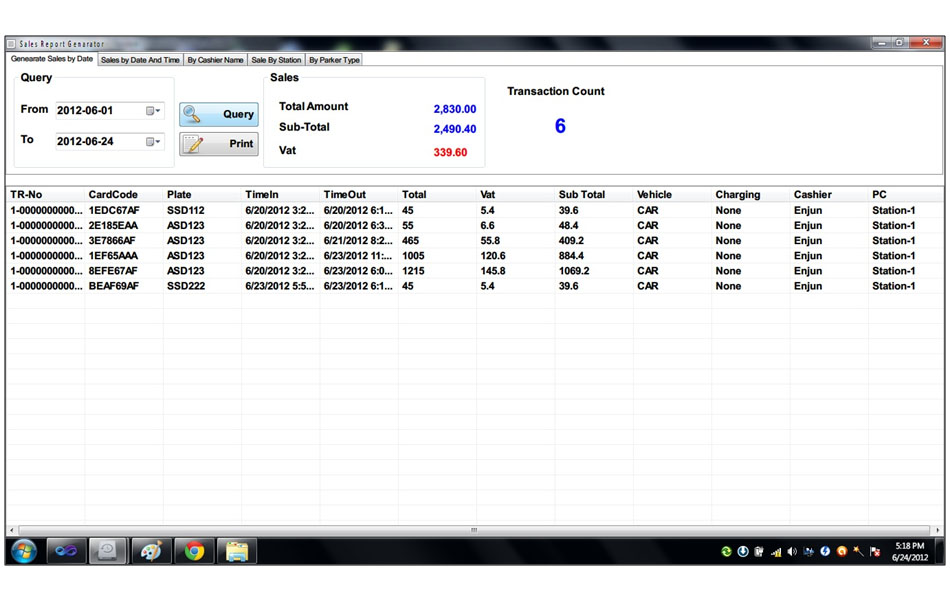
Task: Open the From date picker dropdown
Action: tap(153, 111)
